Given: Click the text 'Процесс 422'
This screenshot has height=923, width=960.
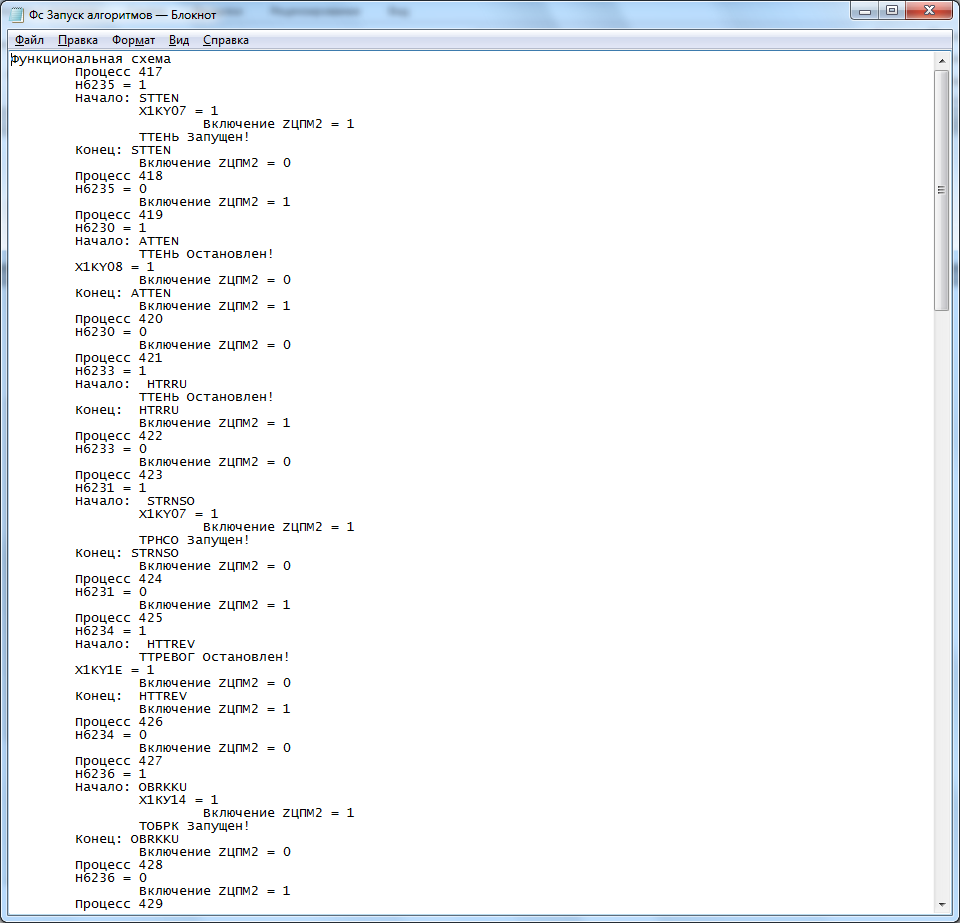Looking at the screenshot, I should tap(119, 436).
